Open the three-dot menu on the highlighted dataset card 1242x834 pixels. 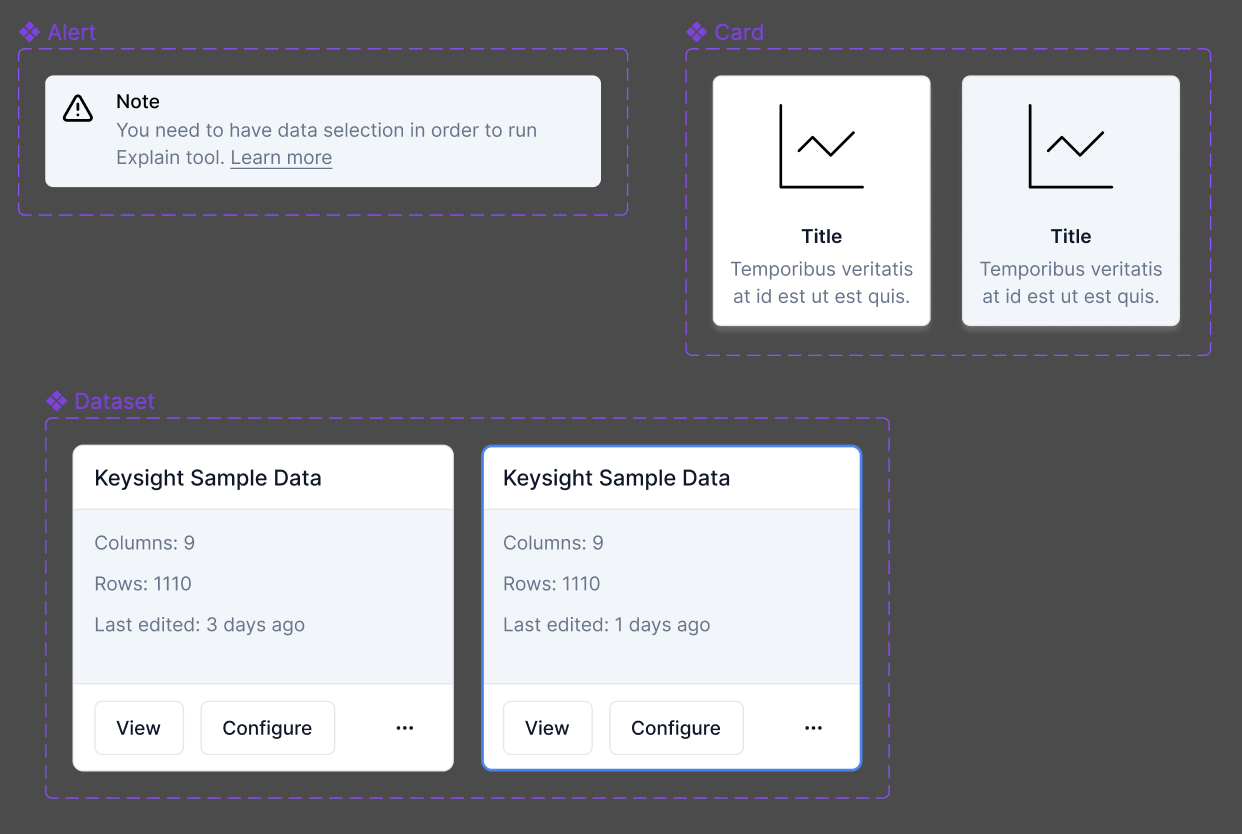click(814, 728)
